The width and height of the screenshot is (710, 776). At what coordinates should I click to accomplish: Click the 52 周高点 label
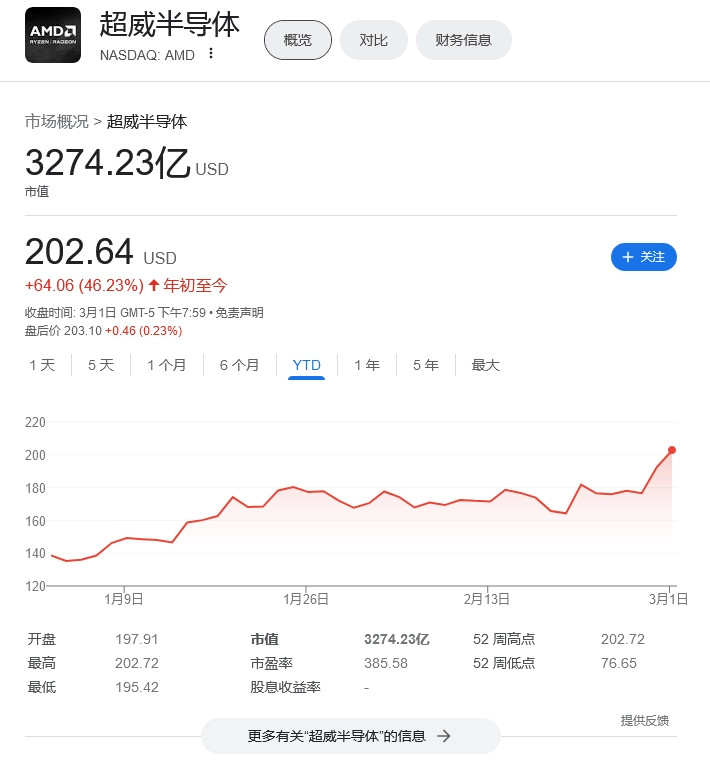(504, 639)
